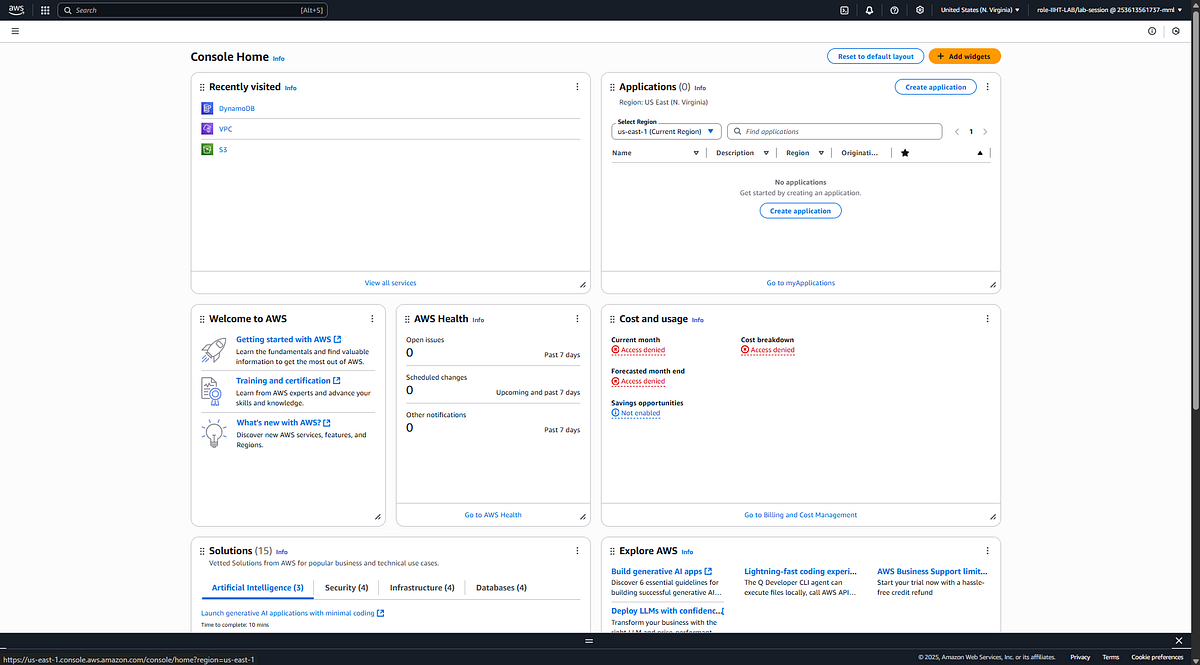Open Solutions widget options menu
The height and width of the screenshot is (665, 1200).
(x=577, y=551)
